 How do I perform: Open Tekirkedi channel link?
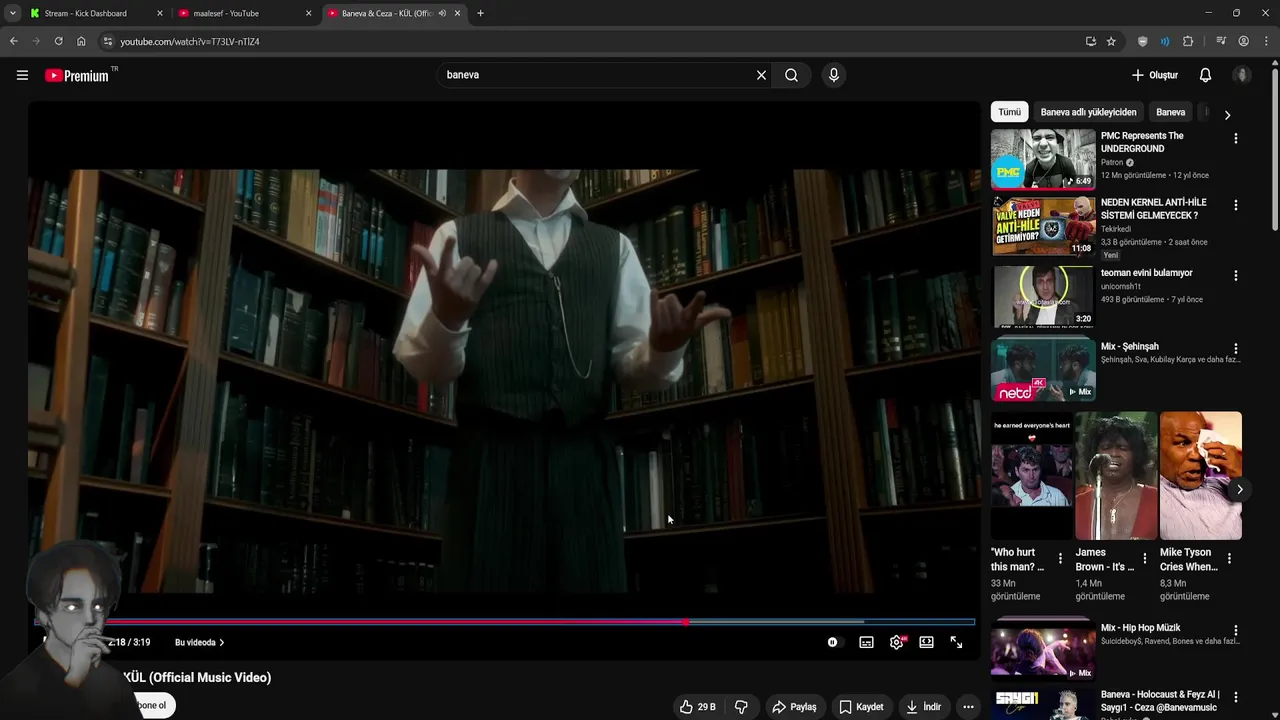tap(1116, 229)
